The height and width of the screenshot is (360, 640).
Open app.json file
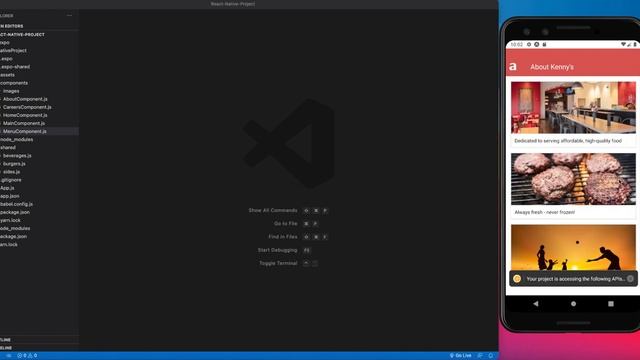pos(9,196)
